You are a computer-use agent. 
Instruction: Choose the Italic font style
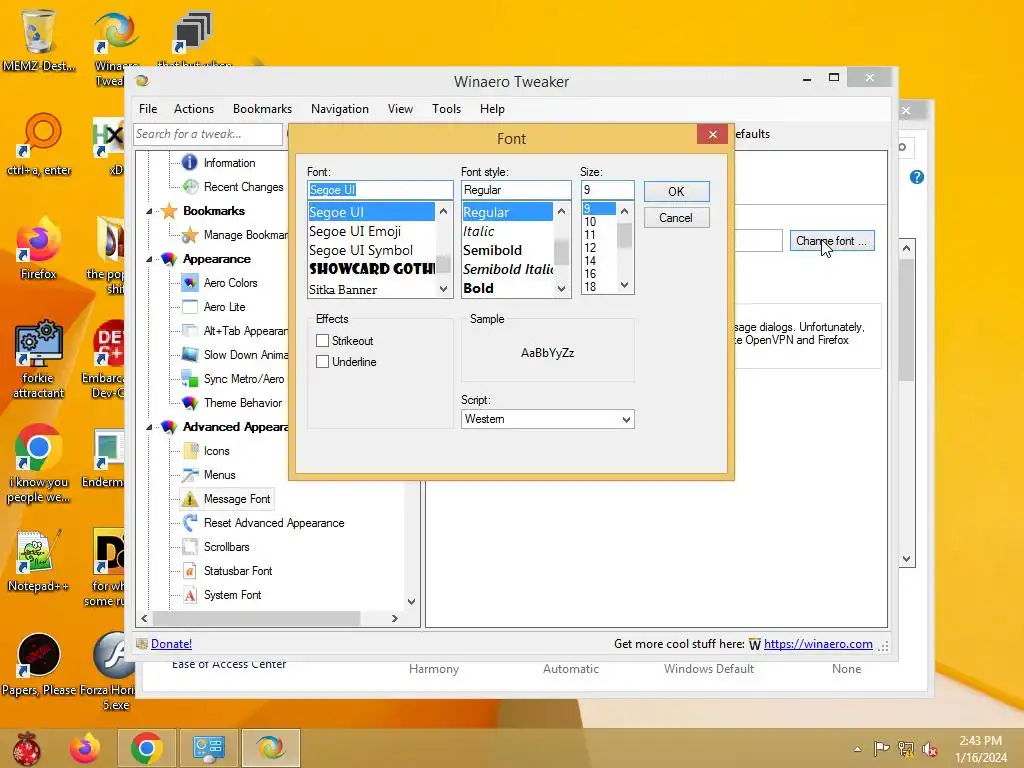(507, 231)
